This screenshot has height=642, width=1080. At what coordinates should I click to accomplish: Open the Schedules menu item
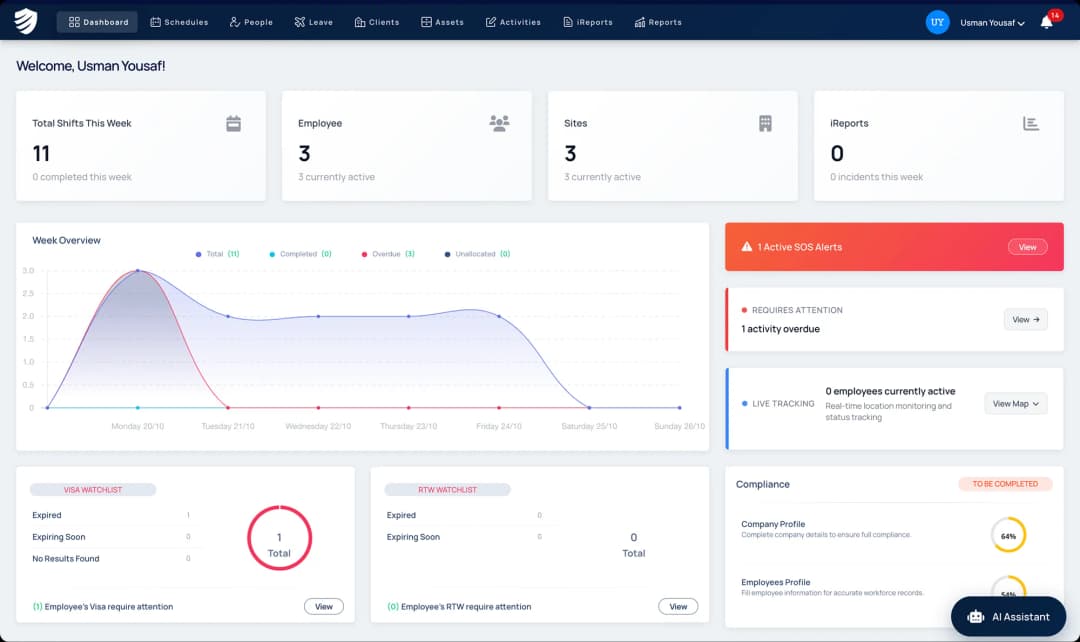179,22
